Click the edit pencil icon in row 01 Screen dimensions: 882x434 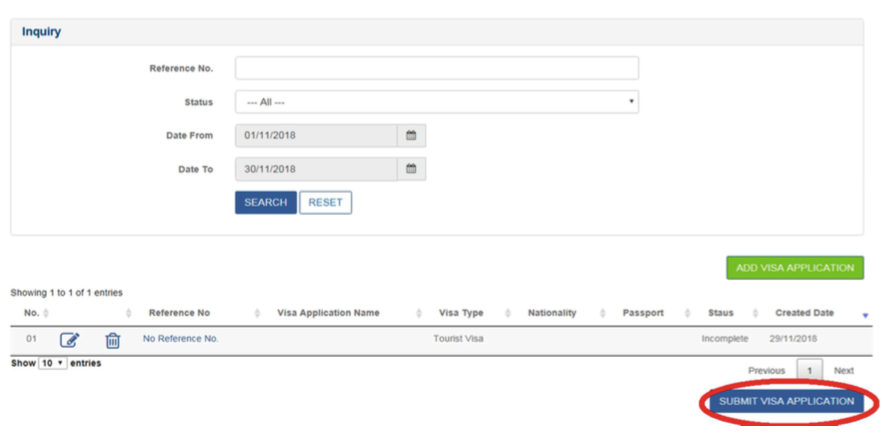coord(69,340)
